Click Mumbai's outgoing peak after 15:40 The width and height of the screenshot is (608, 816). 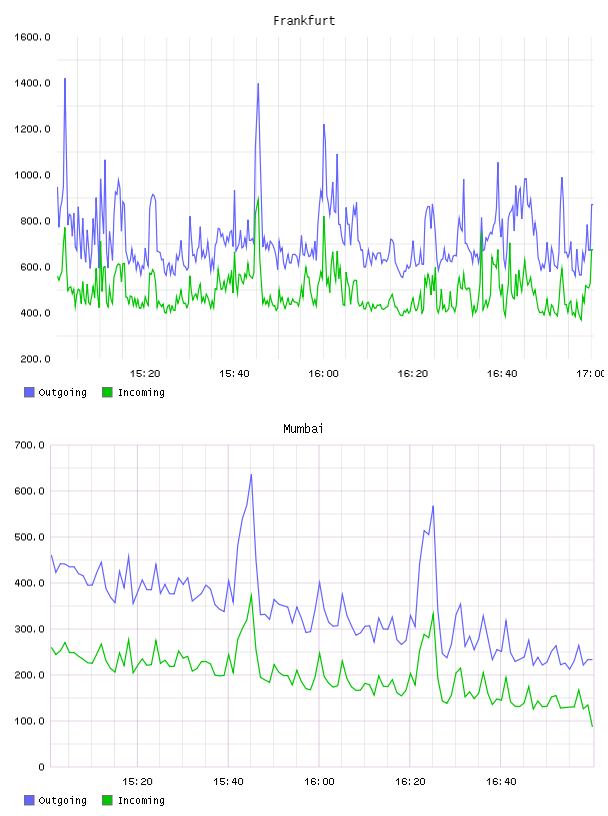tap(251, 475)
